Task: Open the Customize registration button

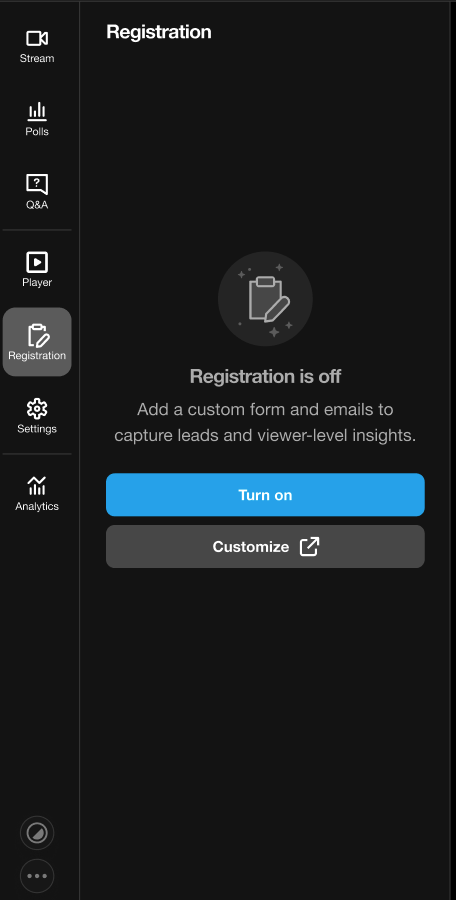Action: point(265,546)
